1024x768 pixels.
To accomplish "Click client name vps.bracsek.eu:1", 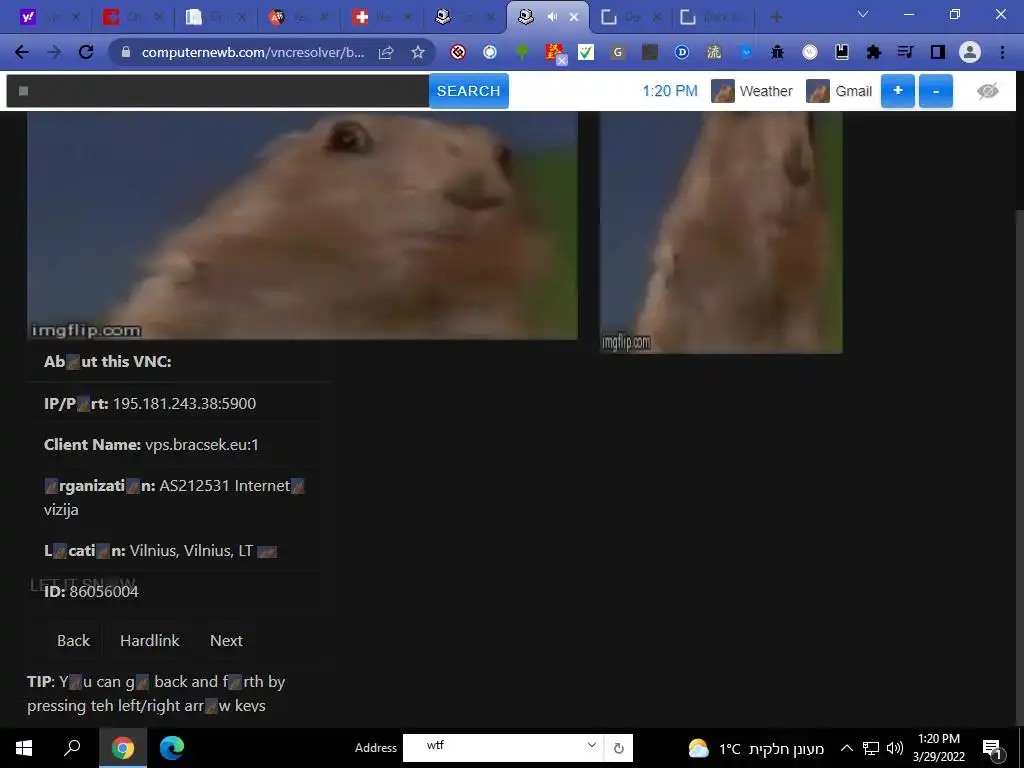I will tap(202, 445).
